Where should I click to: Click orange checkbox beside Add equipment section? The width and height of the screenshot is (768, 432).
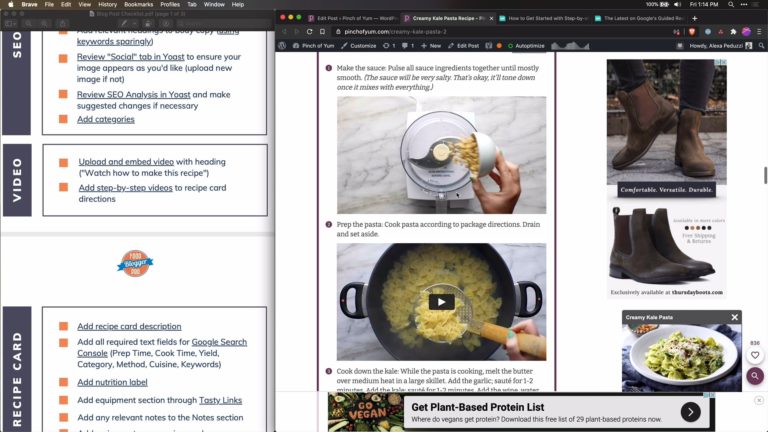coord(64,400)
